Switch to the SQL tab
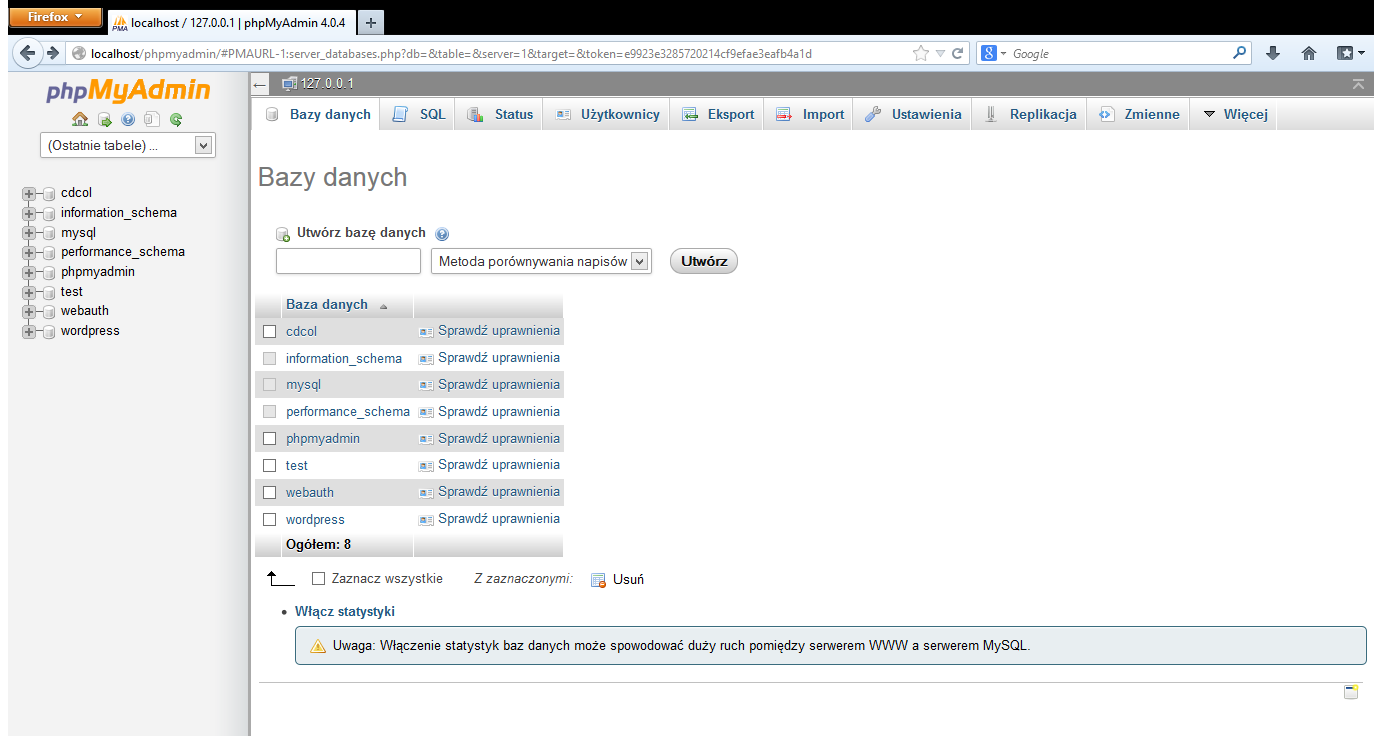This screenshot has width=1382, height=744. click(419, 114)
